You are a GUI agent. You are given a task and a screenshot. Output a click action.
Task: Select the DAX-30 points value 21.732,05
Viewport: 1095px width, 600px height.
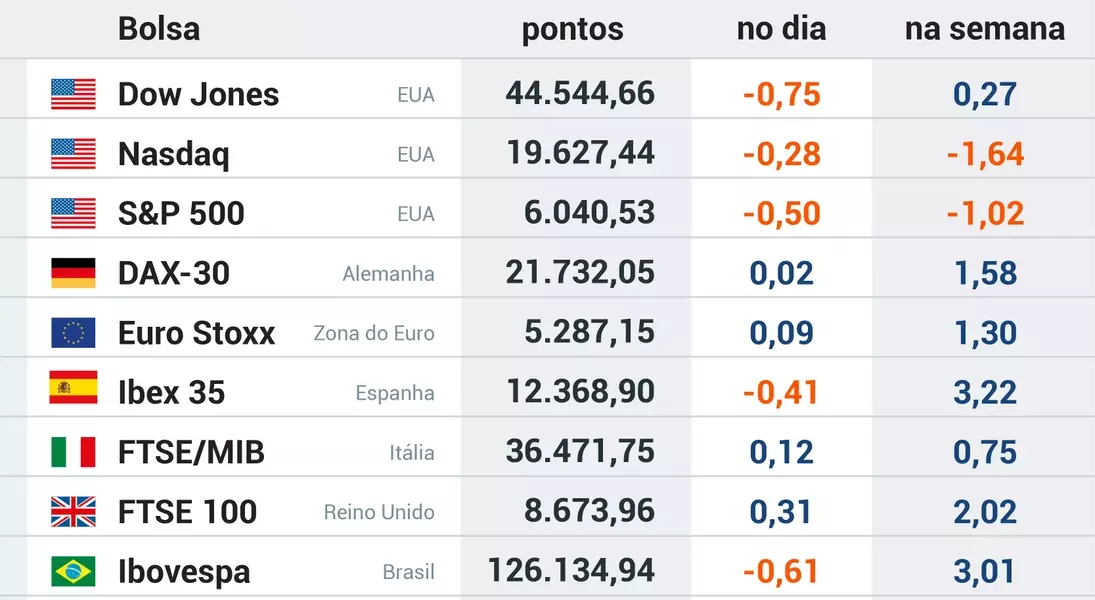580,273
